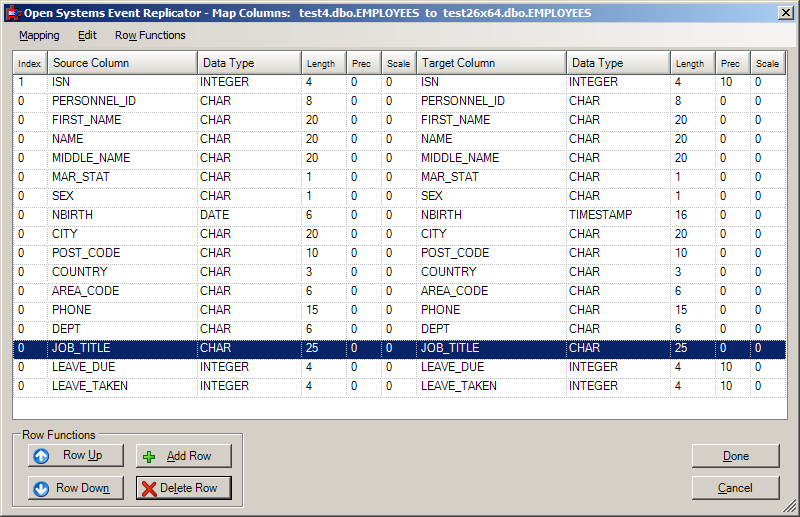The height and width of the screenshot is (517, 800).
Task: Click the blue up-arrow icon on Row Up
Action: (41, 456)
